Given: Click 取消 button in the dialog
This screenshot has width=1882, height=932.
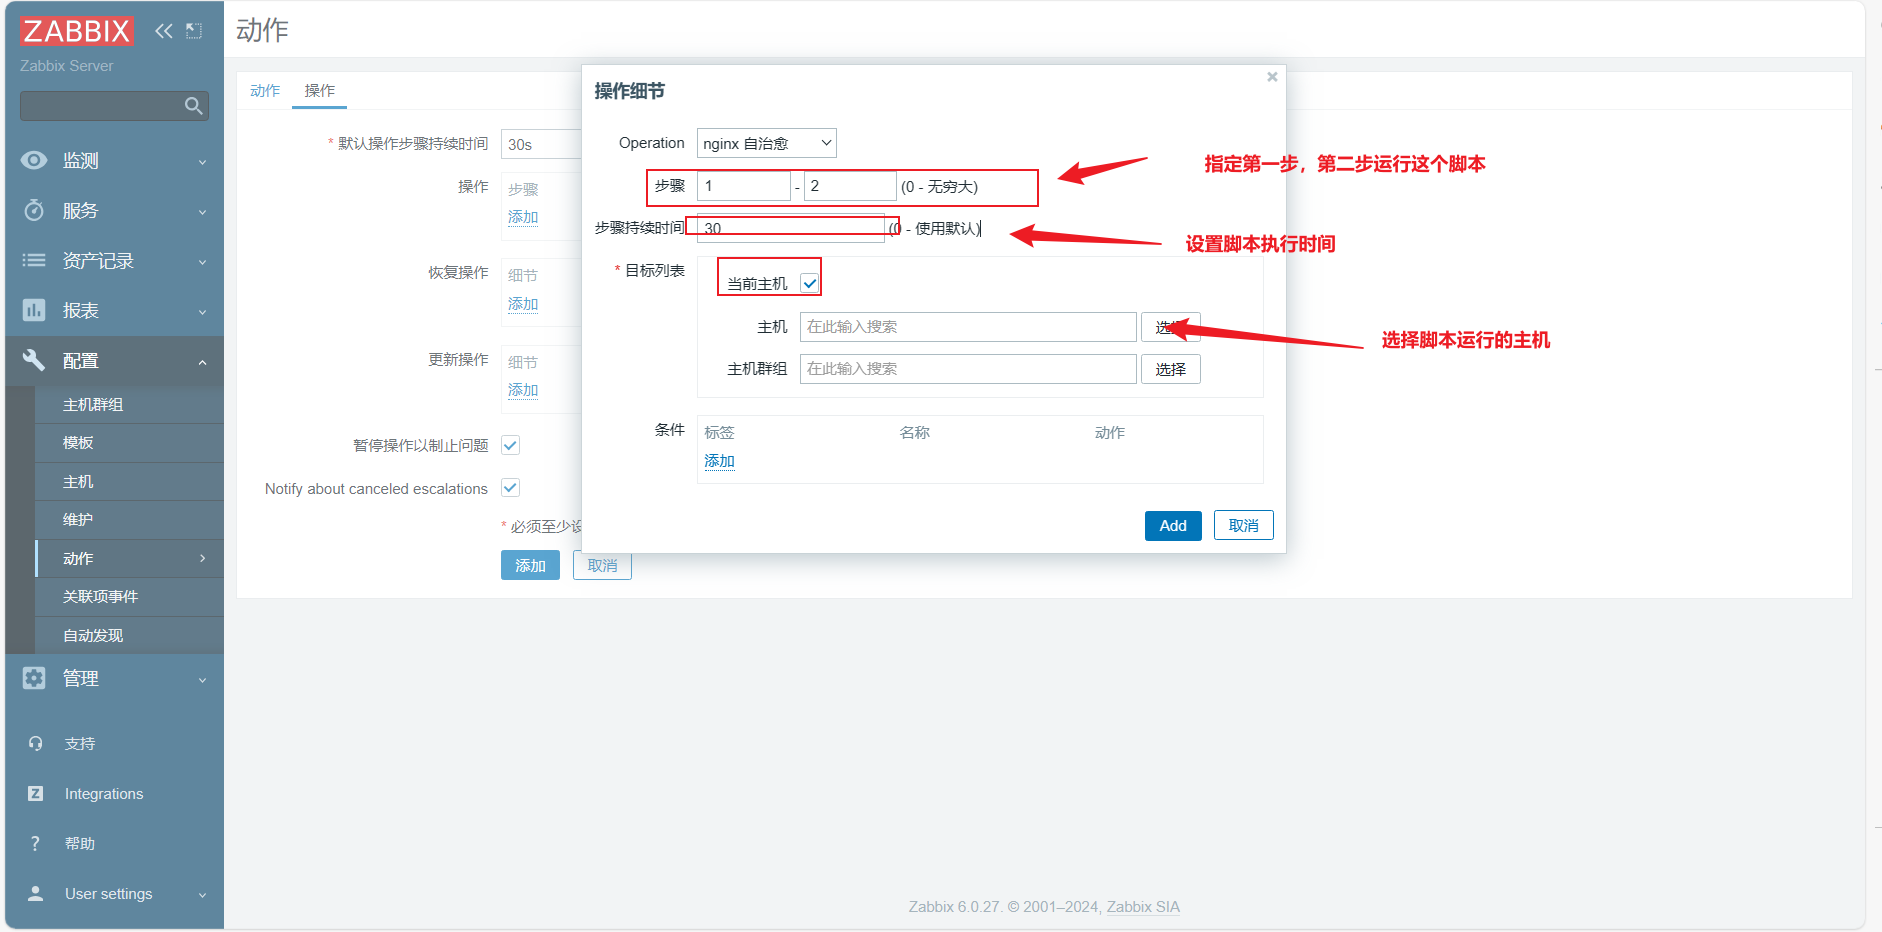Looking at the screenshot, I should (x=1243, y=525).
